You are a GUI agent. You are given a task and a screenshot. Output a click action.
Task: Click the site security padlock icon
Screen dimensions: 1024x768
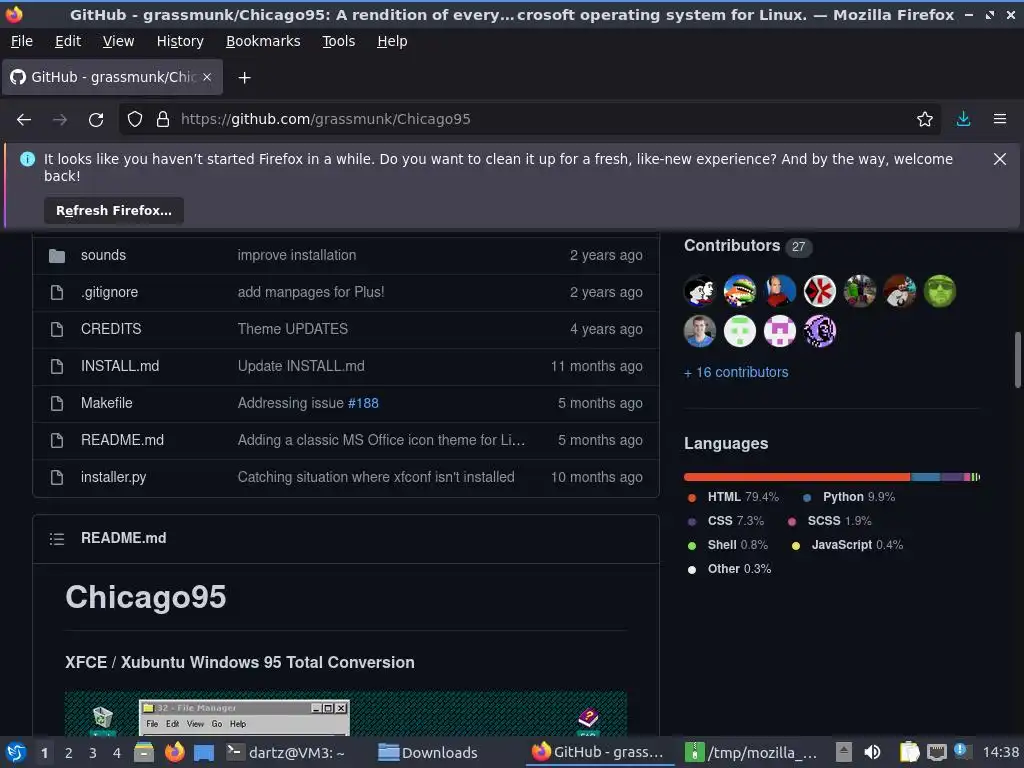[x=163, y=119]
